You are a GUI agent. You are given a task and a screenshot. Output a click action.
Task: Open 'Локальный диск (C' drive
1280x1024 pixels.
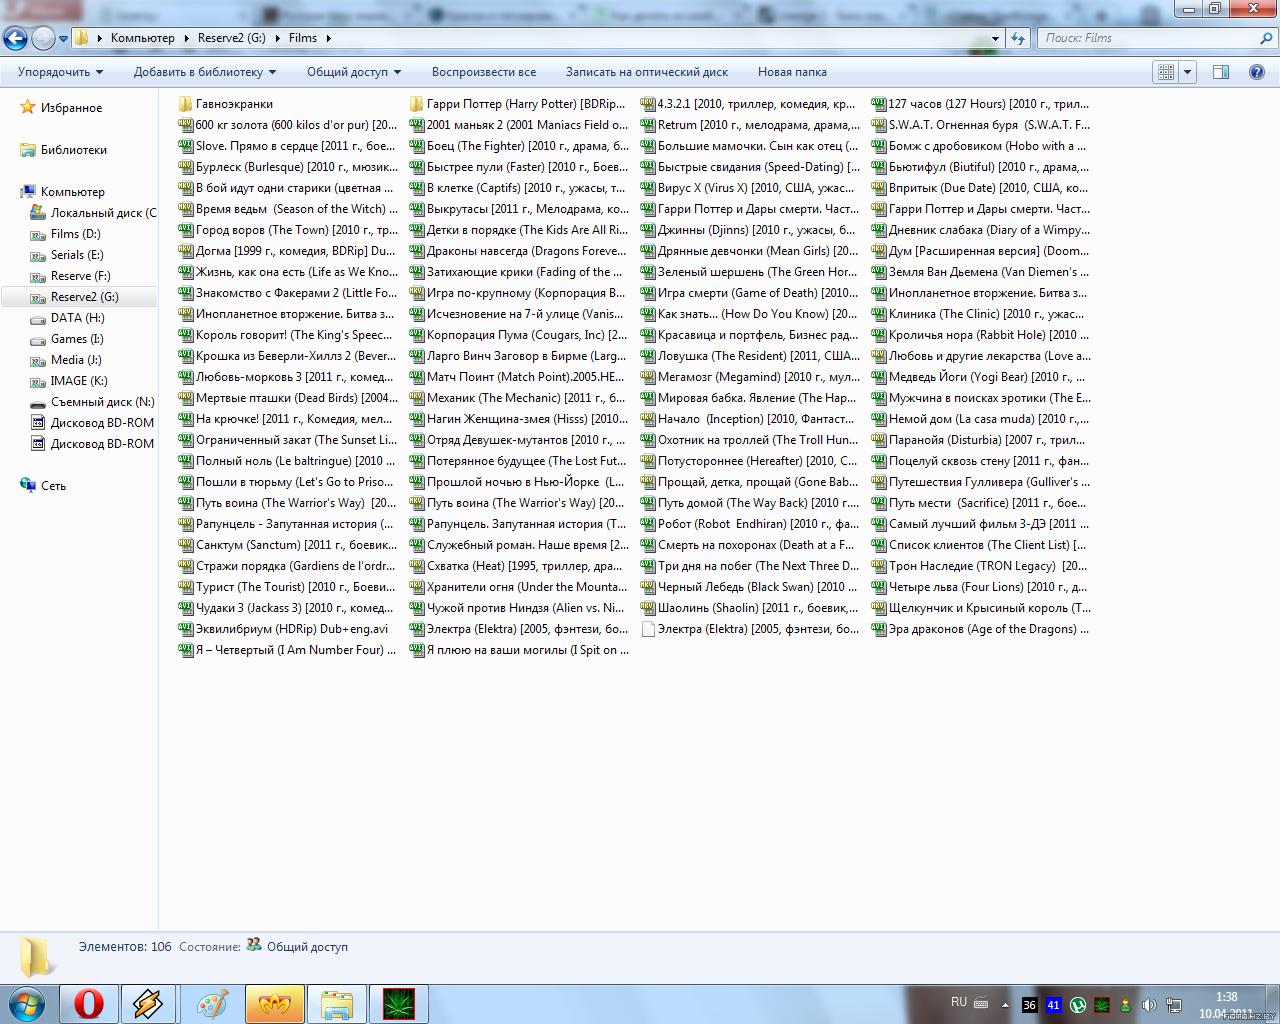click(x=103, y=213)
